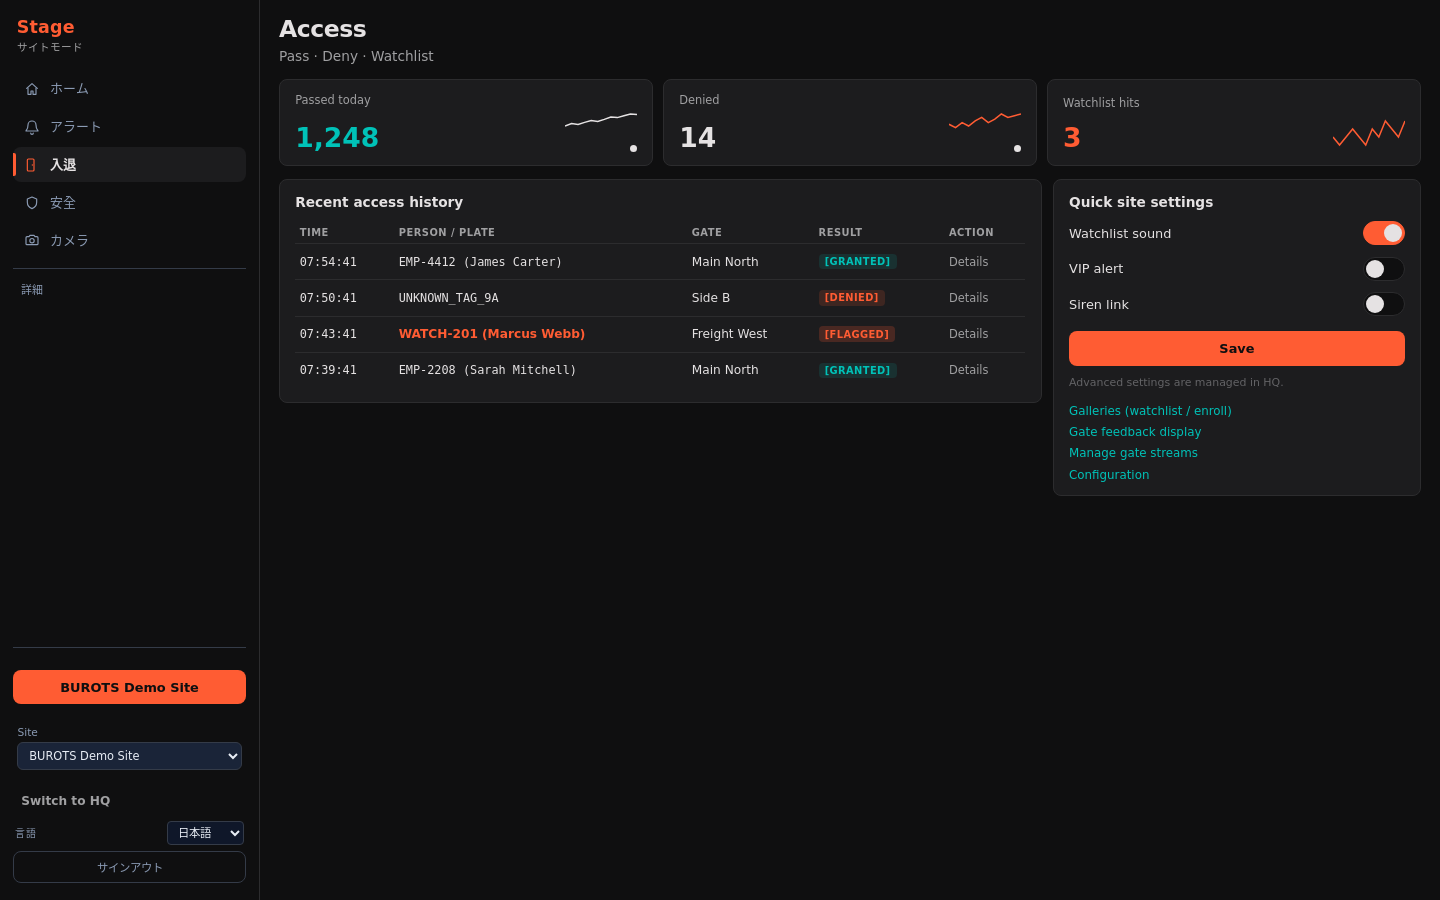Click the Watchlist hits count 3
Image resolution: width=1440 pixels, height=900 pixels.
(x=1072, y=138)
